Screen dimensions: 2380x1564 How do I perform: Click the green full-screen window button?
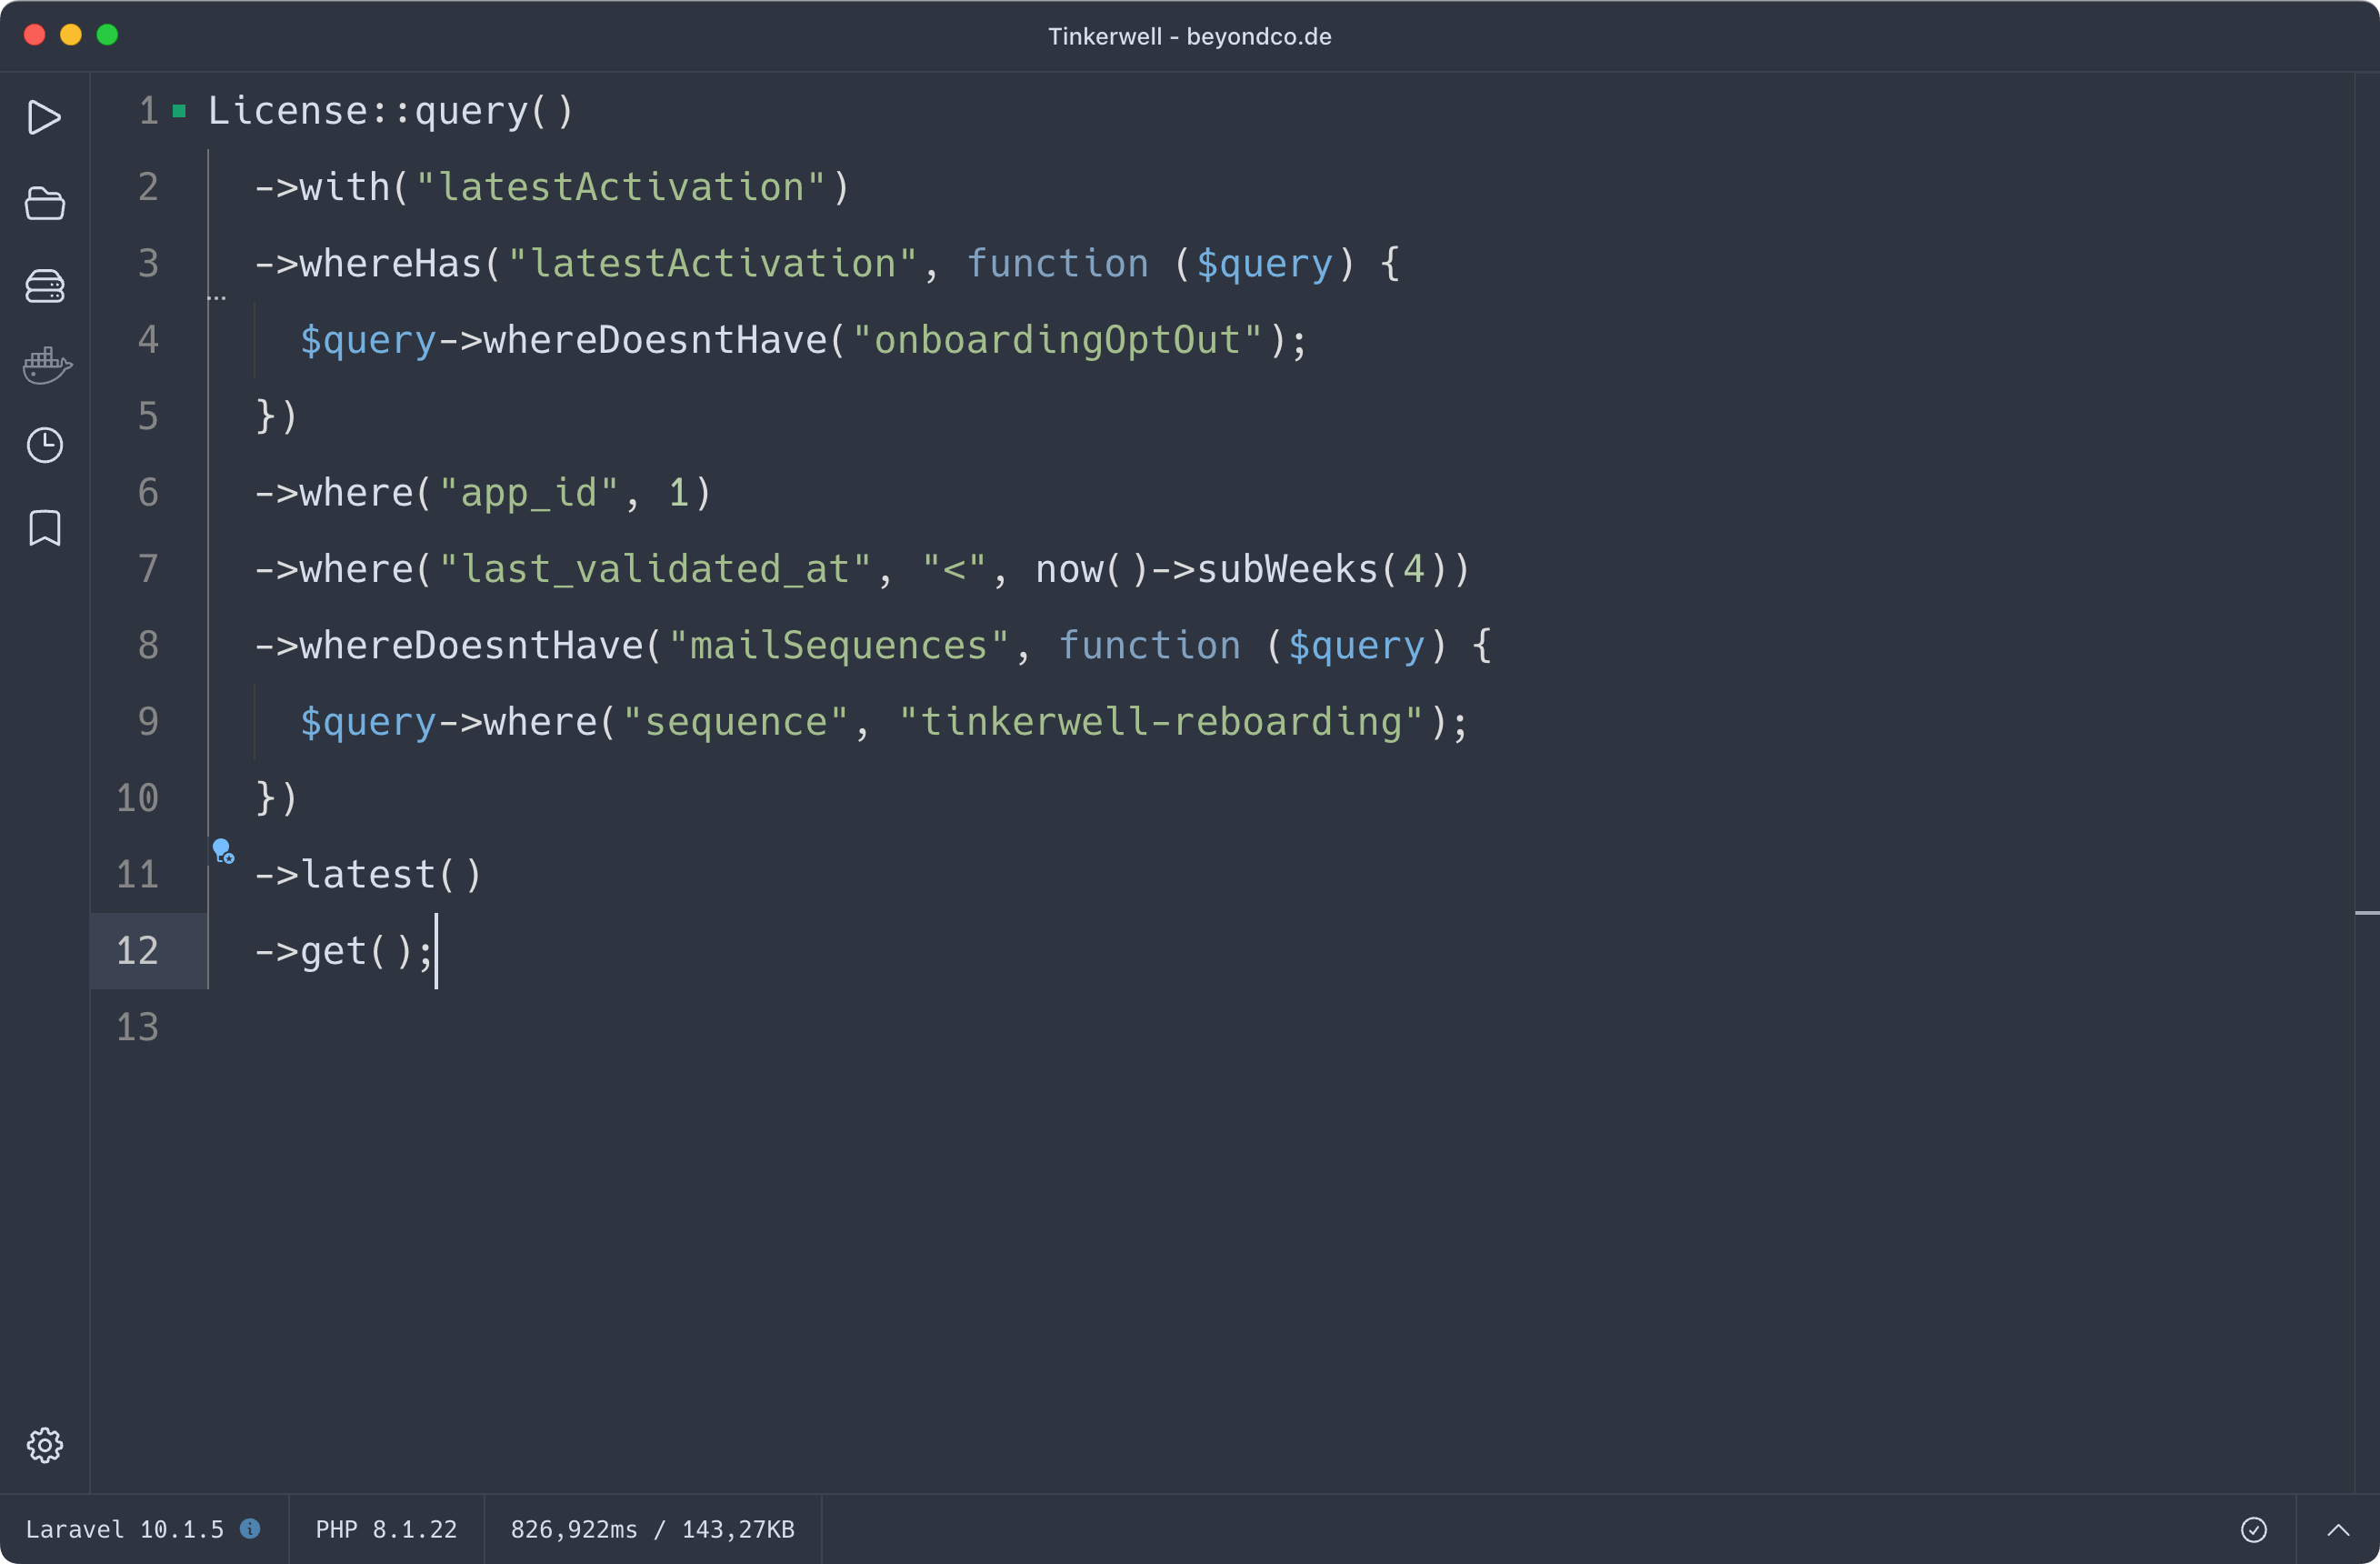click(x=107, y=35)
